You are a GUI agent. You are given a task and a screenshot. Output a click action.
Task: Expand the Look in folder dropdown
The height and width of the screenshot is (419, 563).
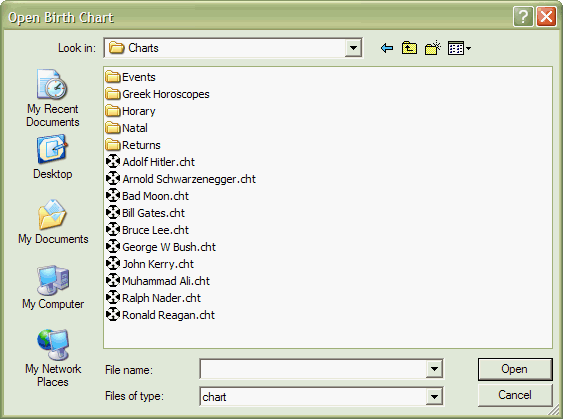[353, 48]
